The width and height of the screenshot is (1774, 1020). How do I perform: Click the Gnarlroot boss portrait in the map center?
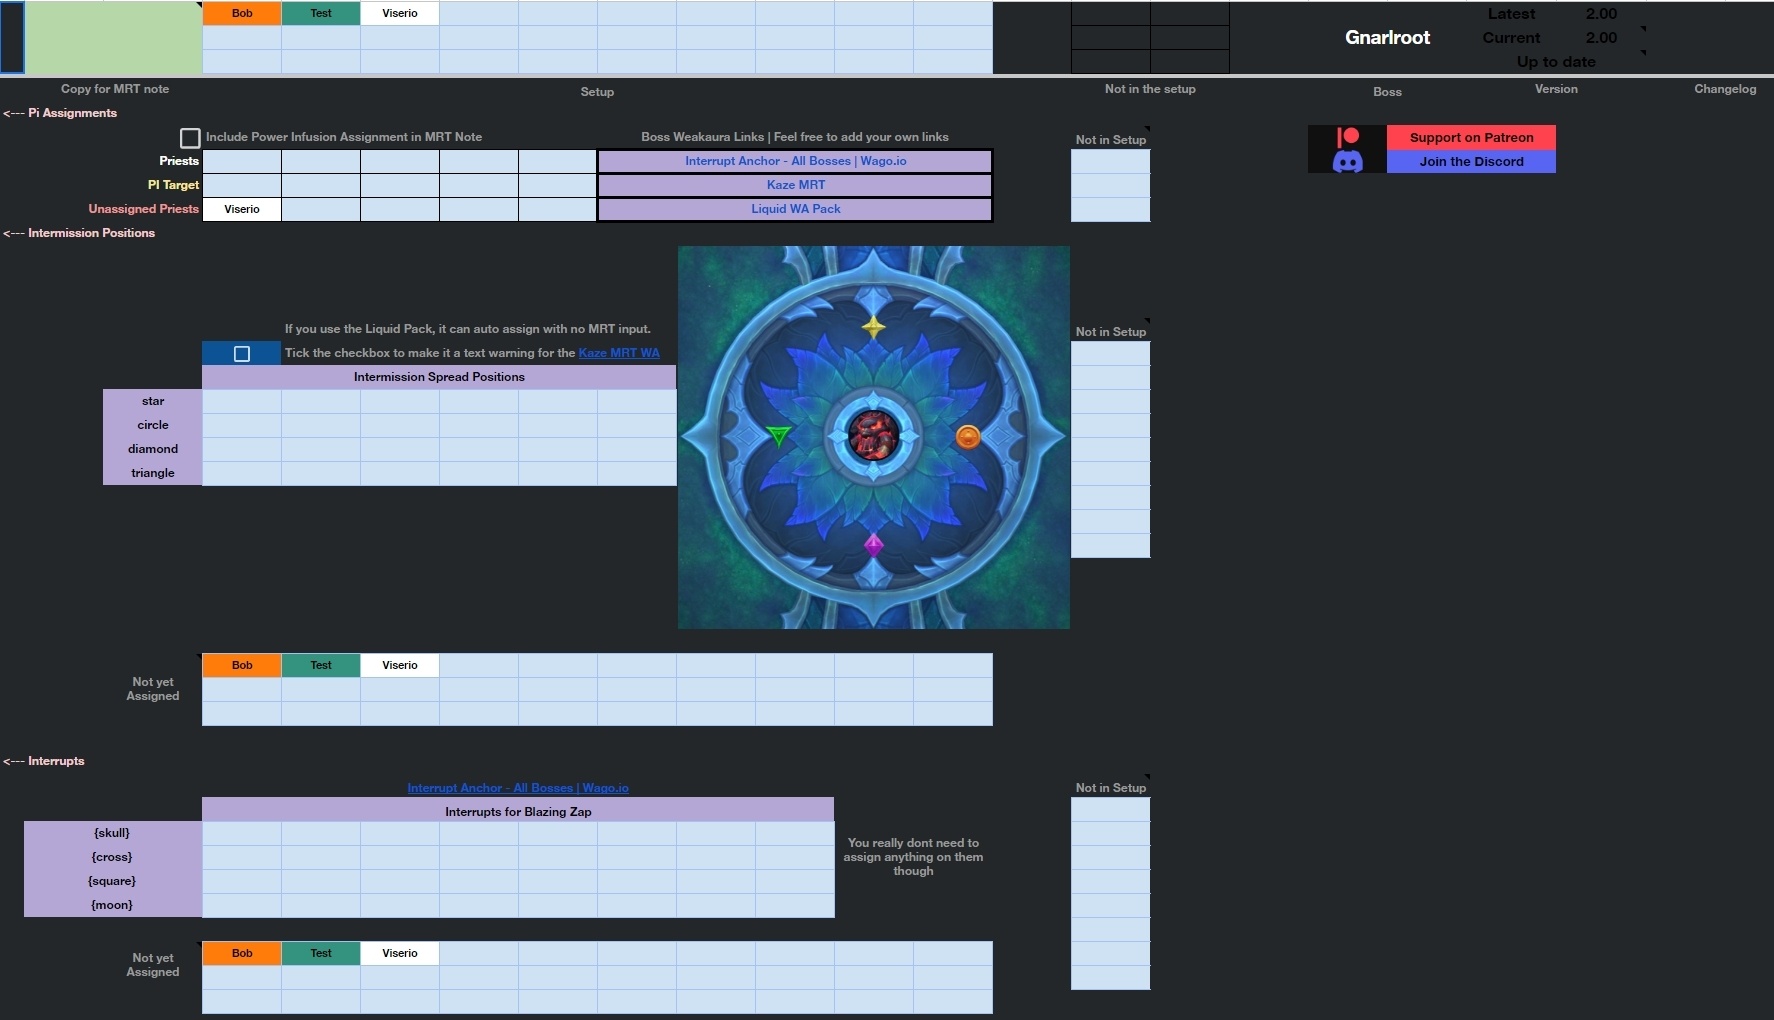(874, 436)
